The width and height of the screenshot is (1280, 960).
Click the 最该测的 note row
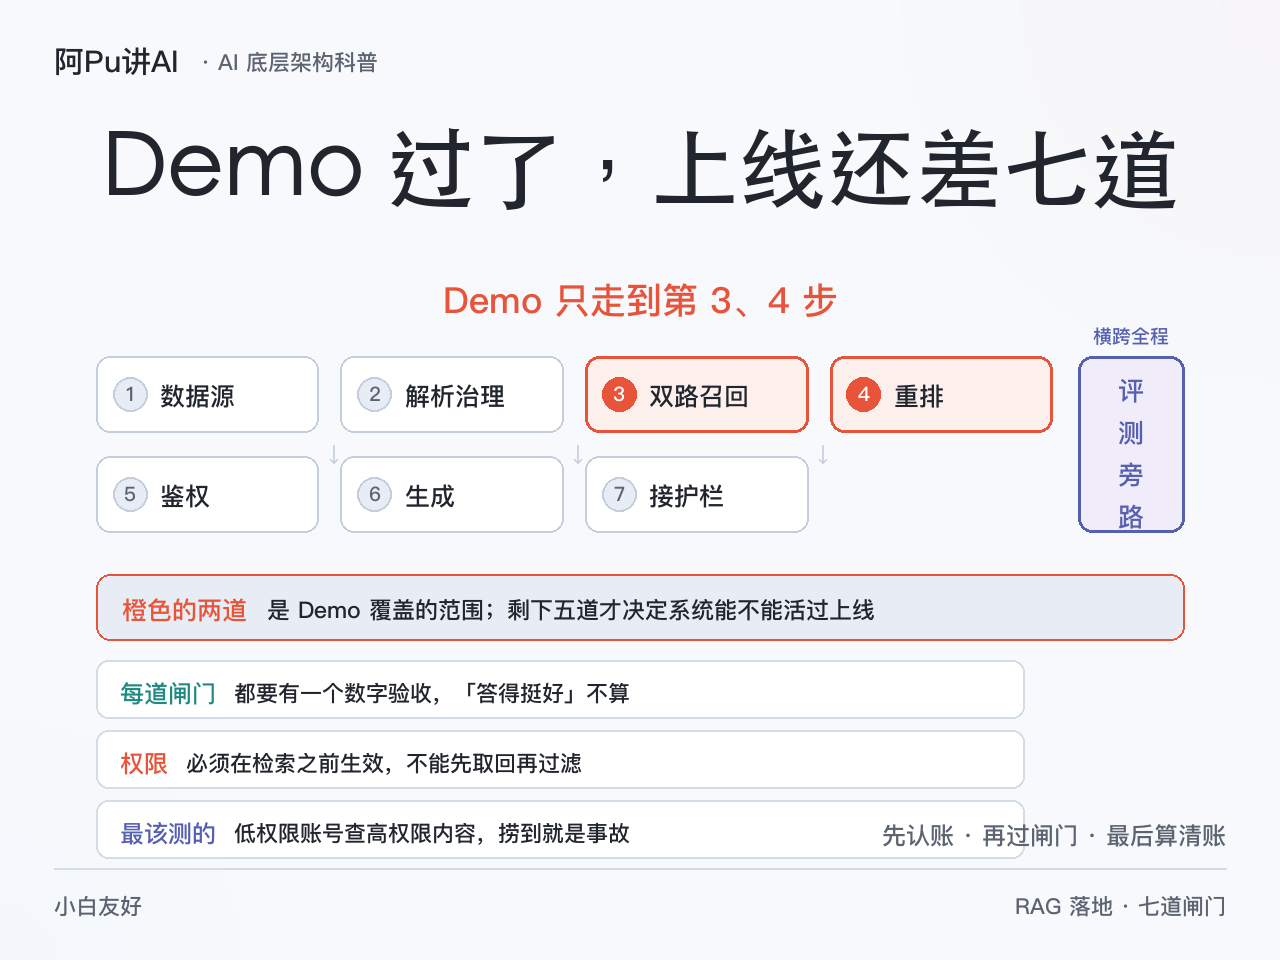point(560,830)
